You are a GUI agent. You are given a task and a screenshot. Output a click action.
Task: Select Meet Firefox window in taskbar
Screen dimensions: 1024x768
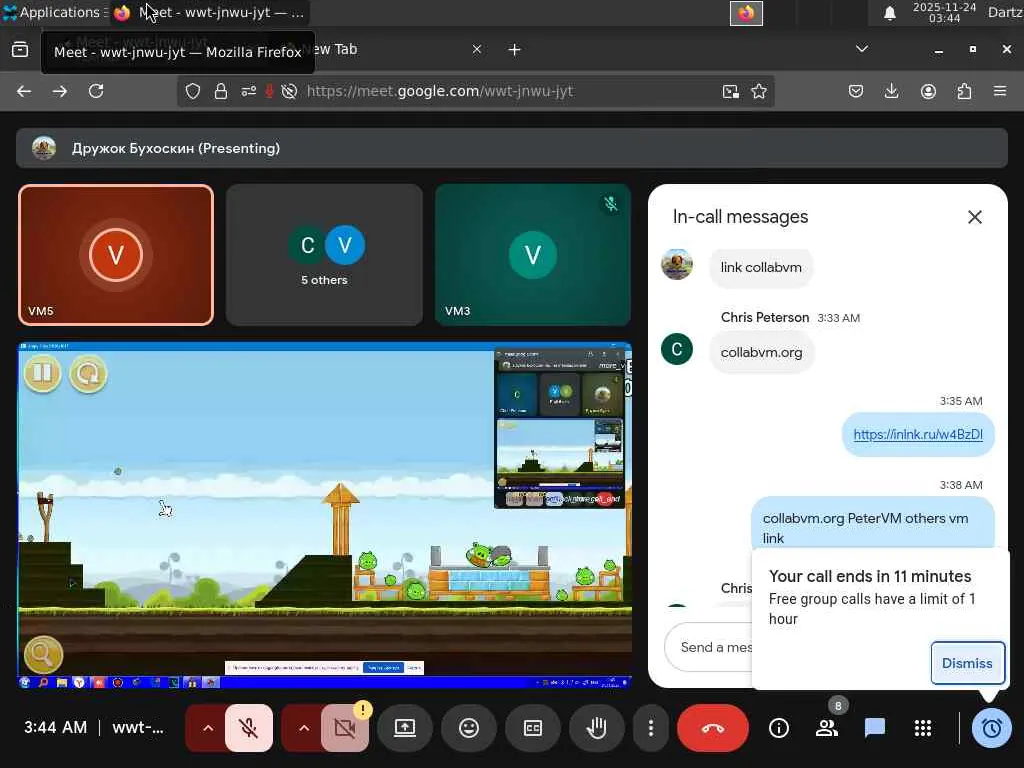coord(209,12)
